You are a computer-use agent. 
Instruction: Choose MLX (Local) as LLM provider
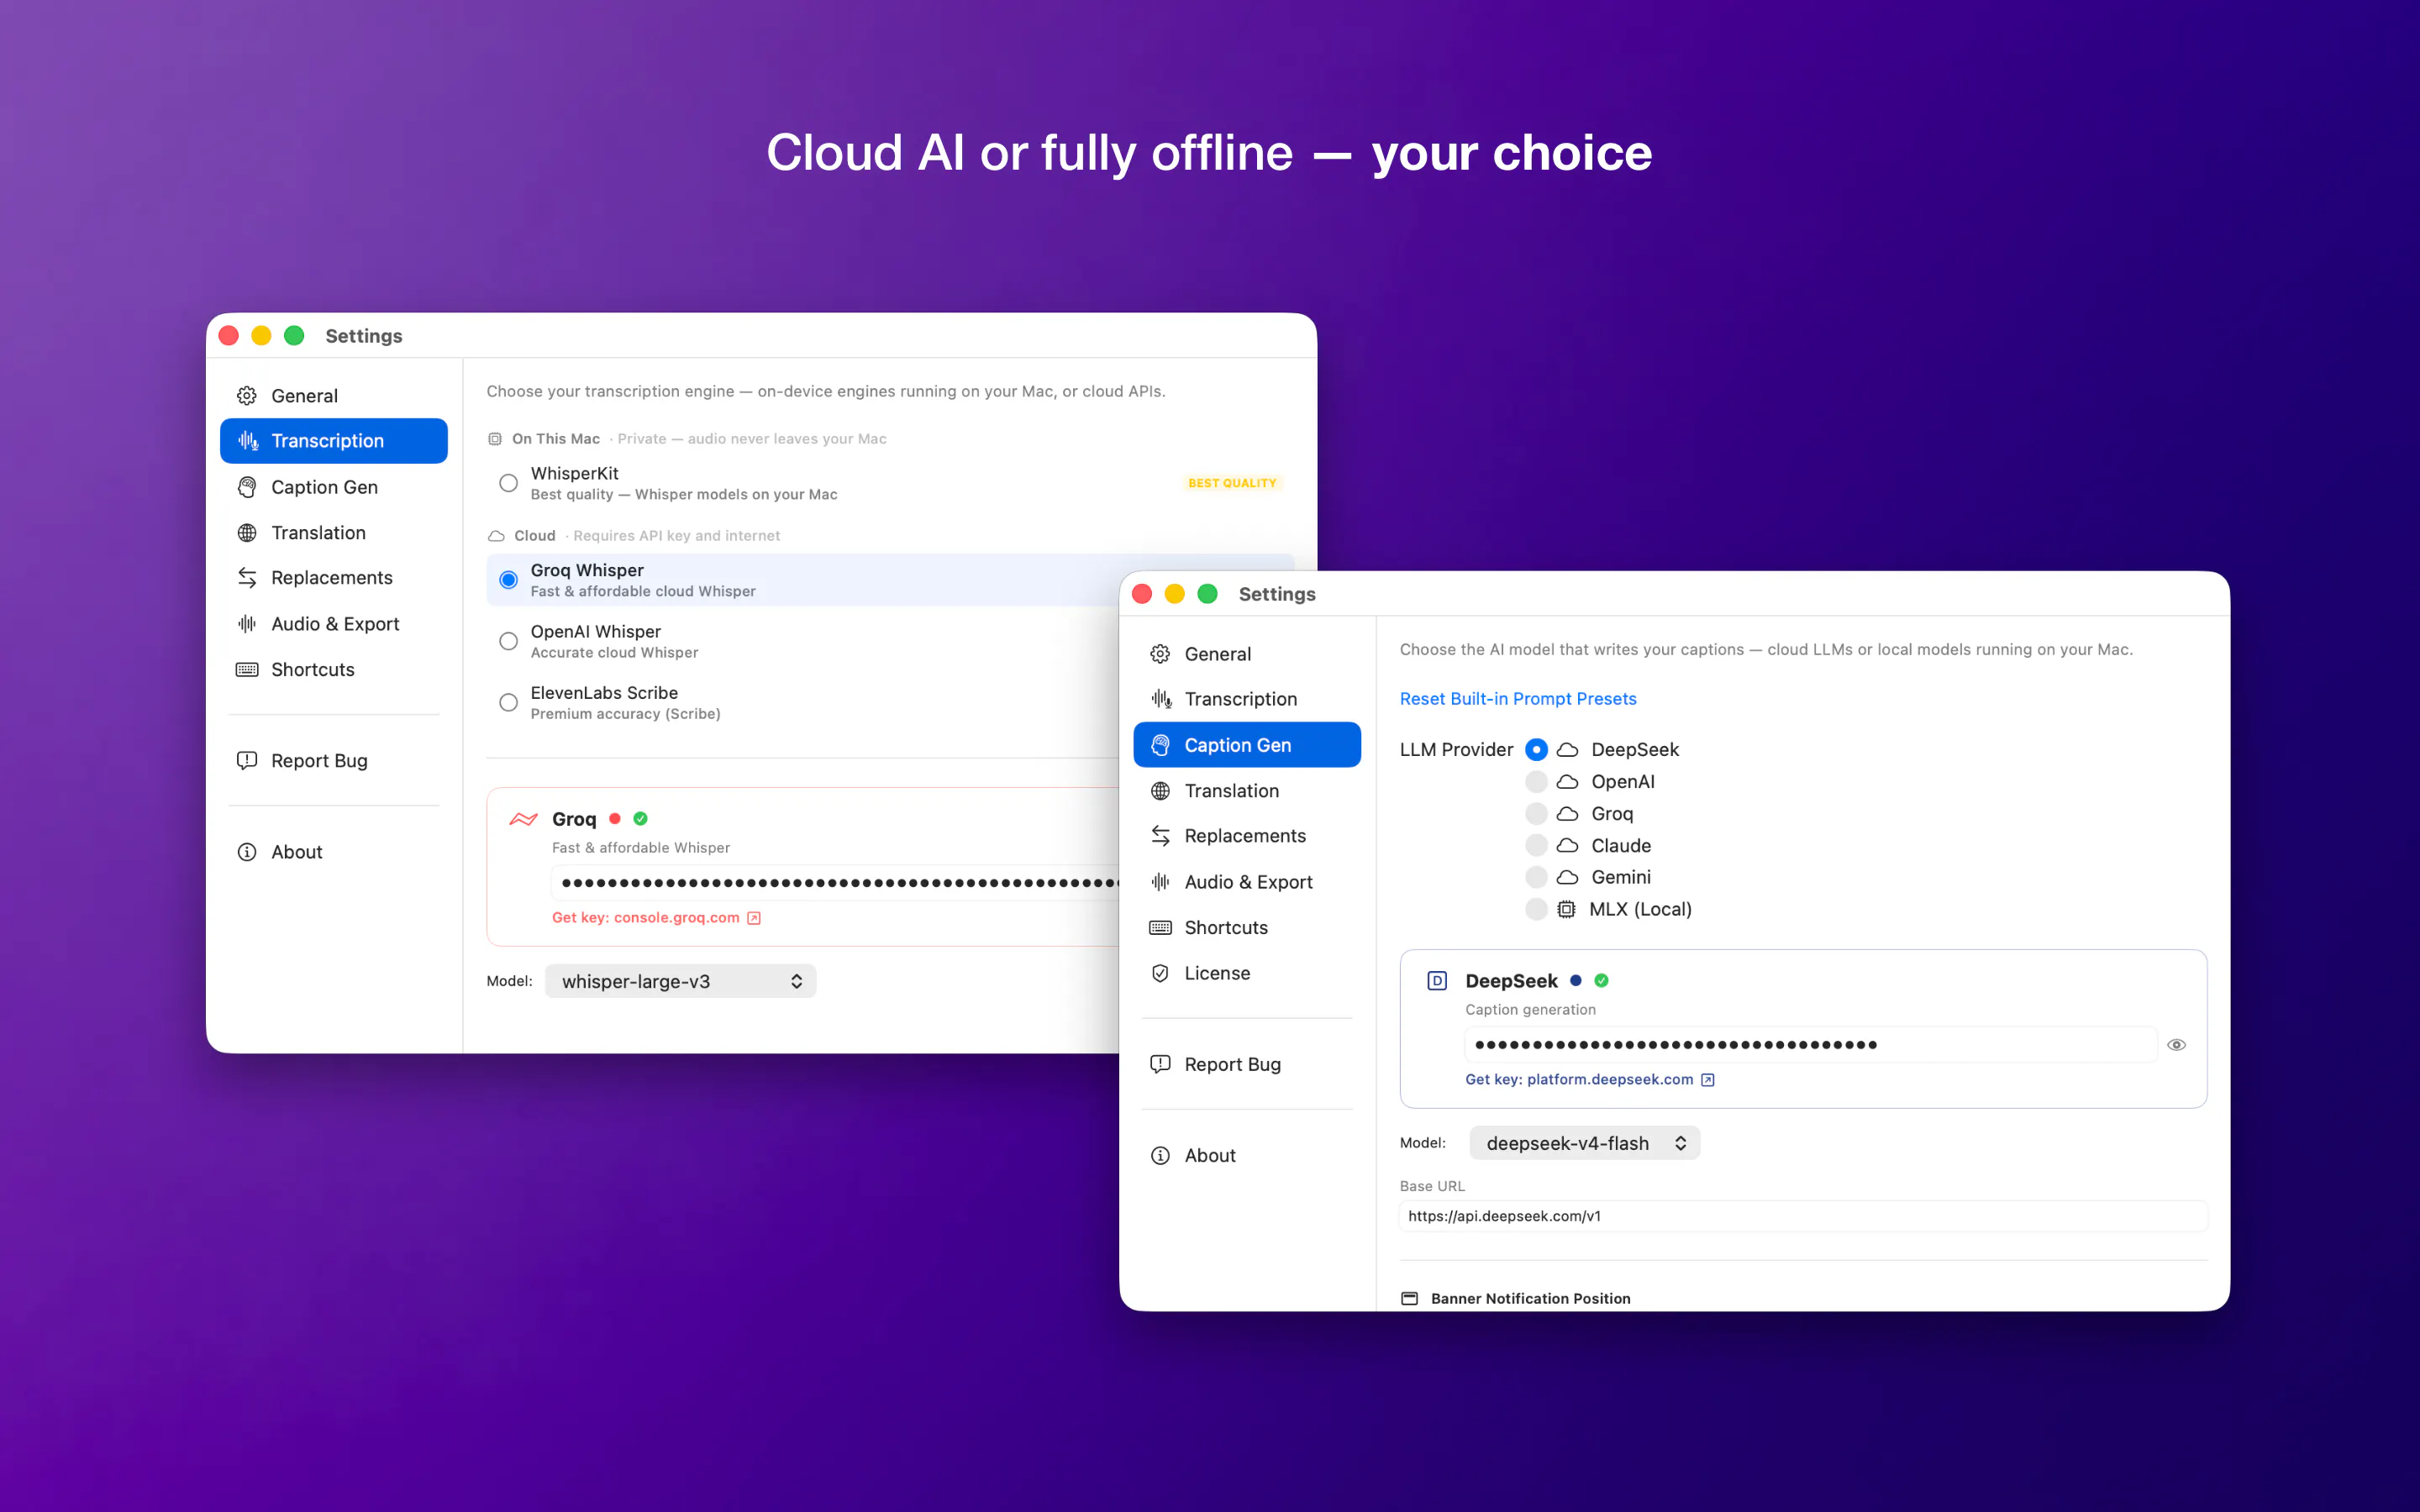(1536, 909)
